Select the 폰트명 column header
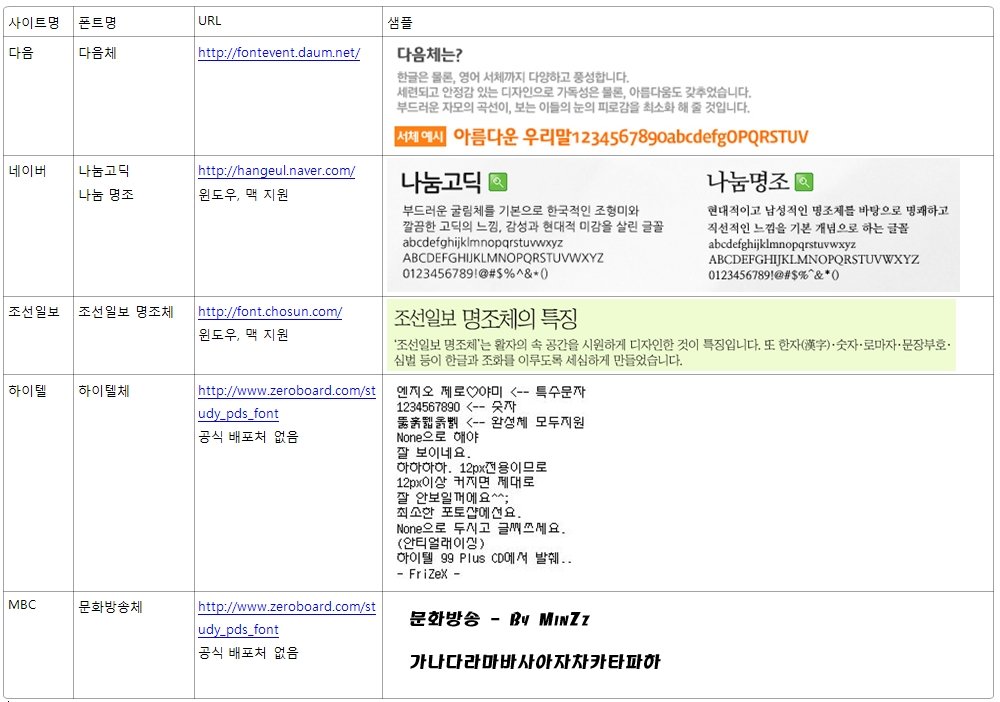Image resolution: width=1000 pixels, height=702 pixels. (98, 23)
